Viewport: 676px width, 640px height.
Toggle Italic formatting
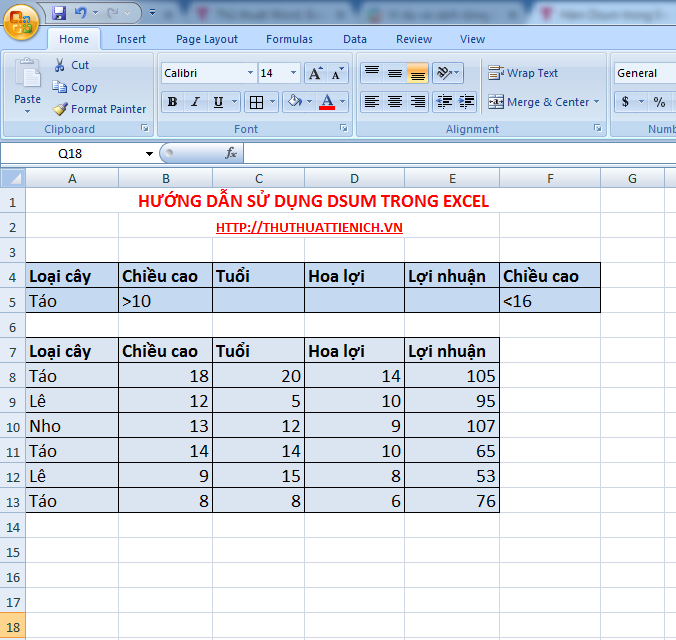pyautogui.click(x=195, y=102)
